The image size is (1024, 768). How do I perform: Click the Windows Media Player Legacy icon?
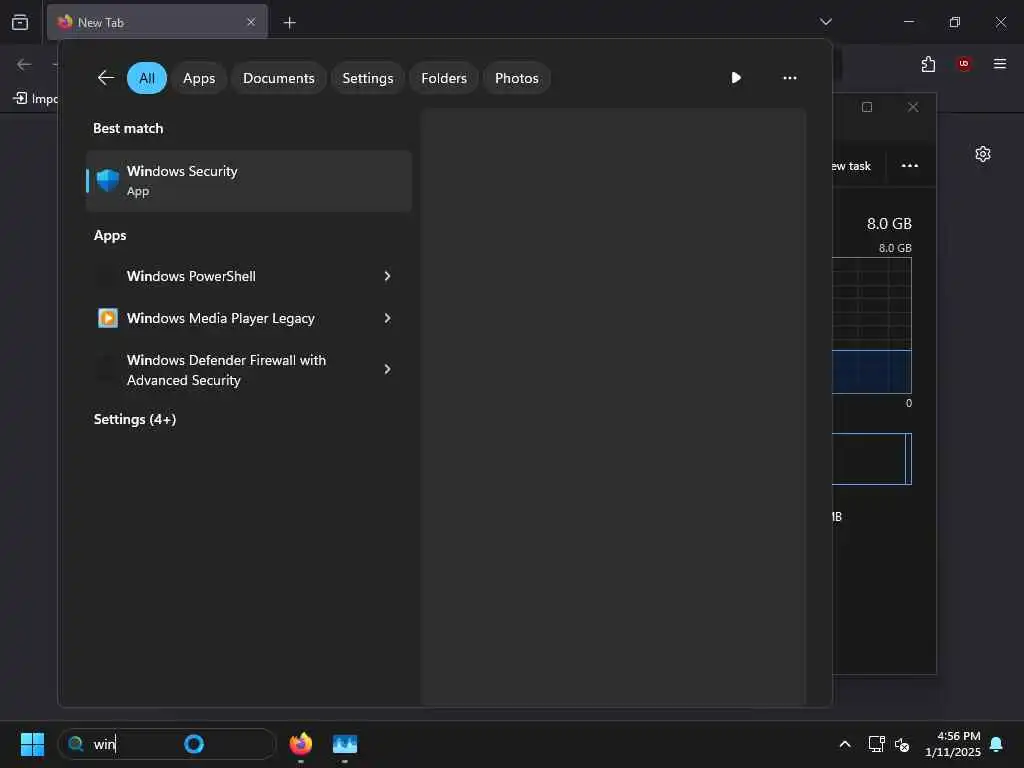click(108, 318)
